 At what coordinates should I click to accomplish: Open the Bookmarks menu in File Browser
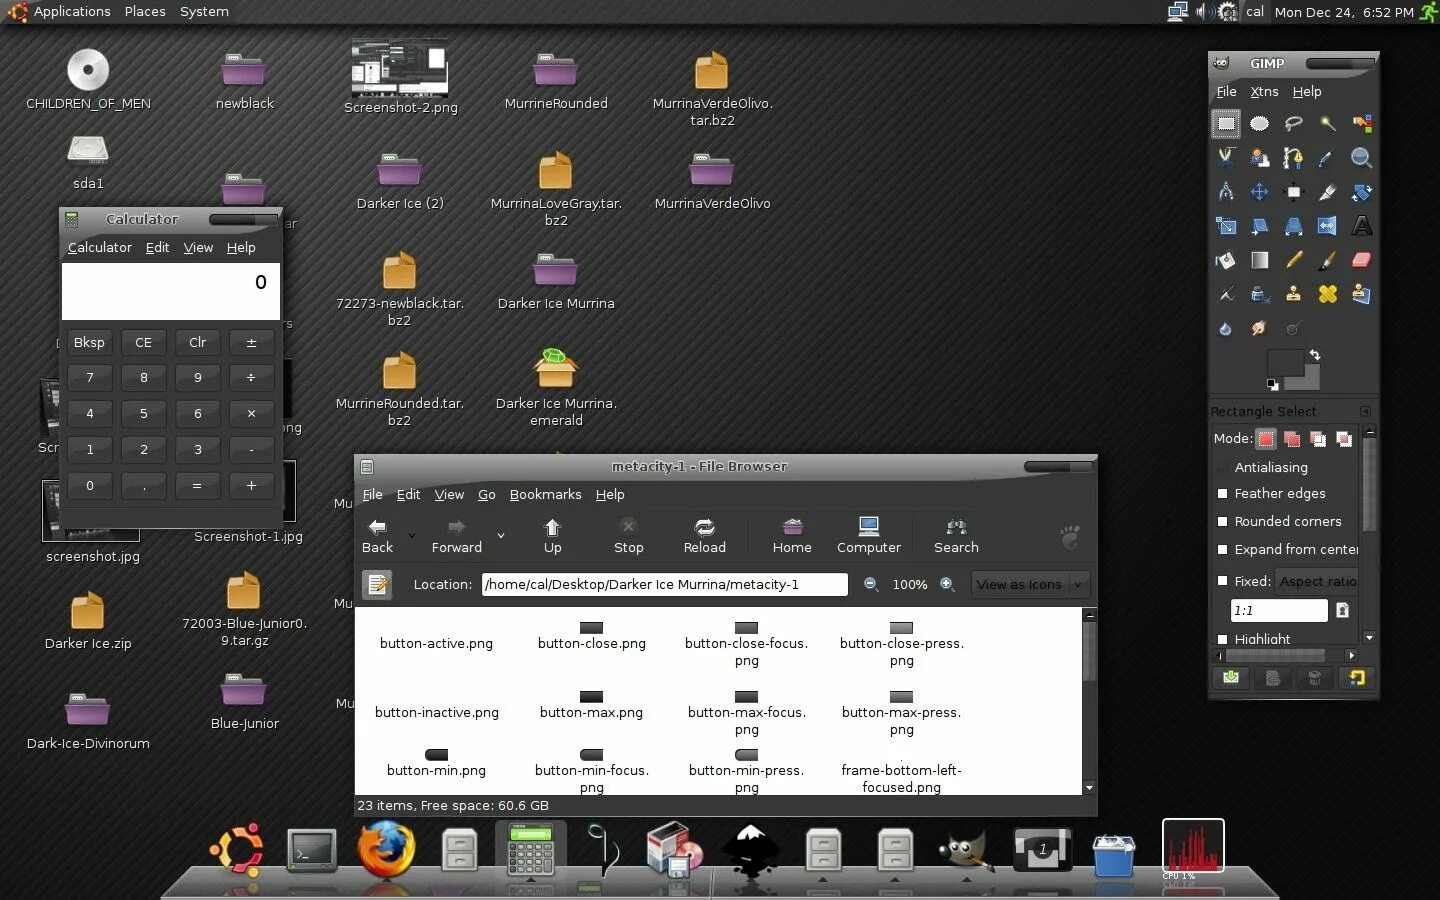click(545, 494)
